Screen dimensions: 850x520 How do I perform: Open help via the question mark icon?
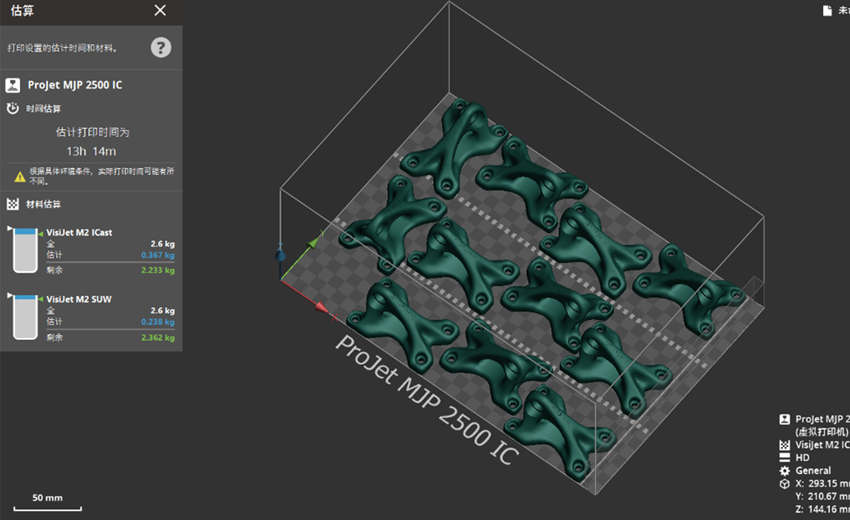click(x=160, y=48)
